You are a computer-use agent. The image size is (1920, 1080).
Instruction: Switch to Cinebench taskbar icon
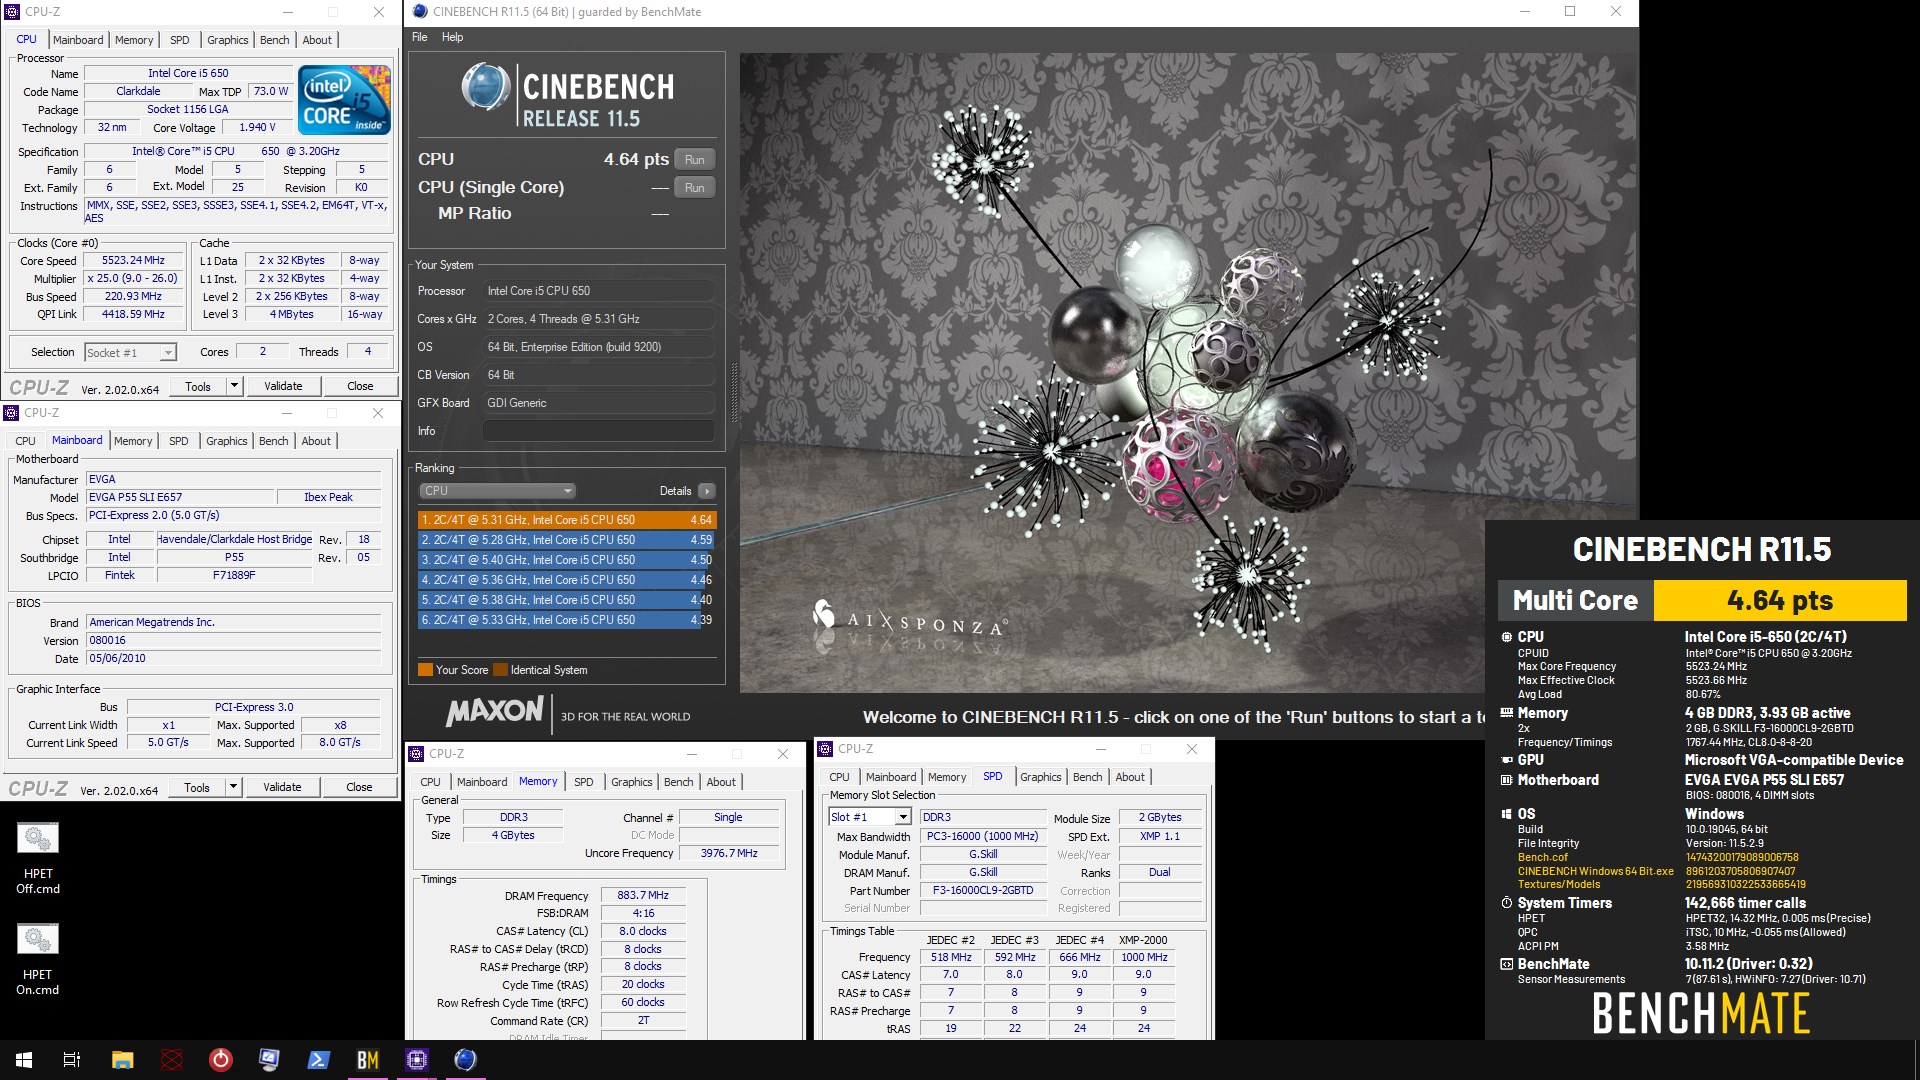[465, 1060]
